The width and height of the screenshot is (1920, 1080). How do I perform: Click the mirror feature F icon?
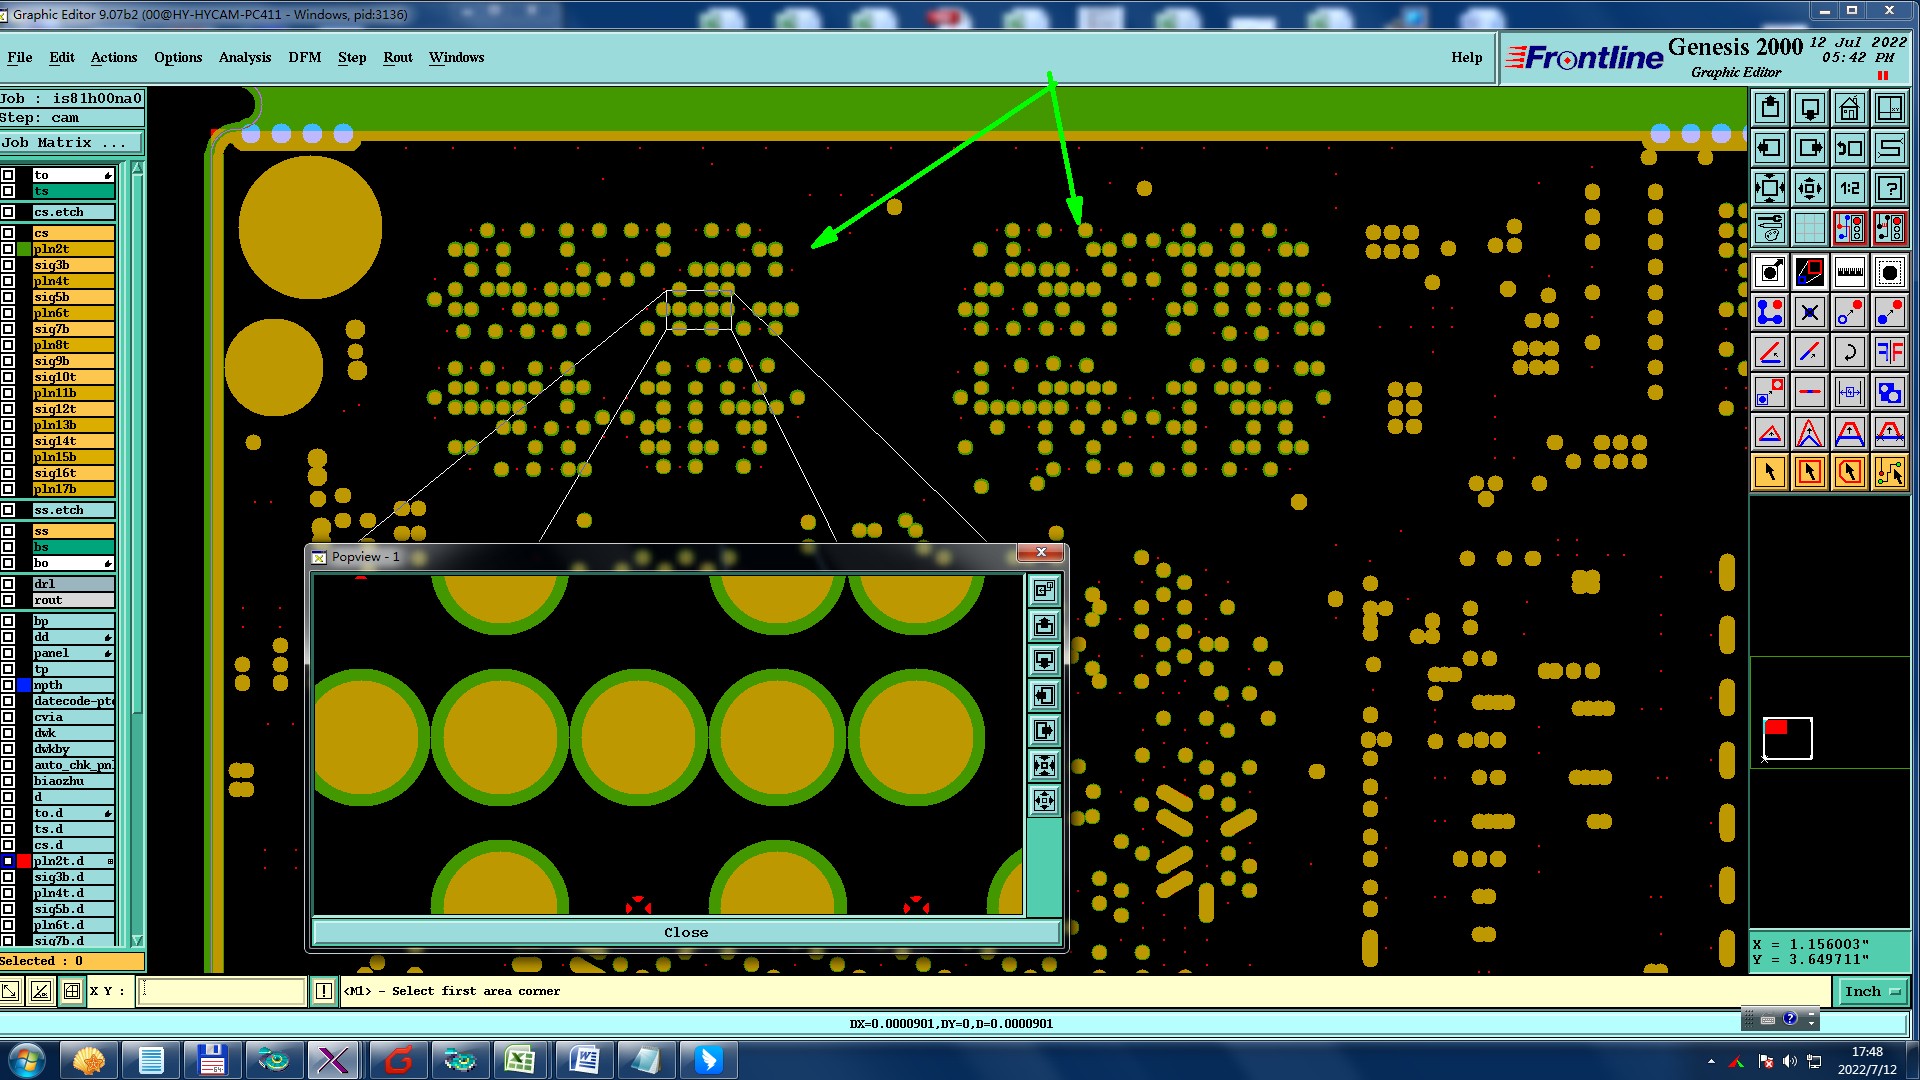1889,352
